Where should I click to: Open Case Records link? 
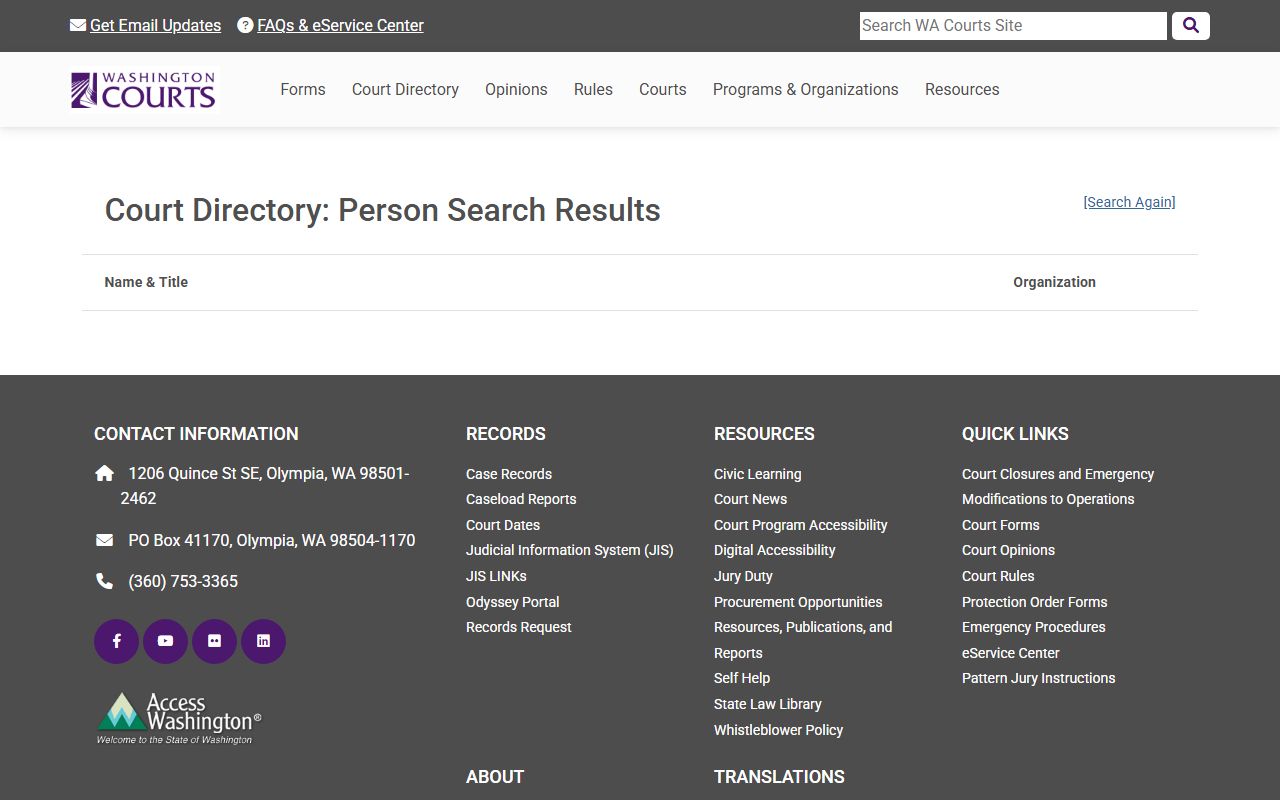point(509,474)
